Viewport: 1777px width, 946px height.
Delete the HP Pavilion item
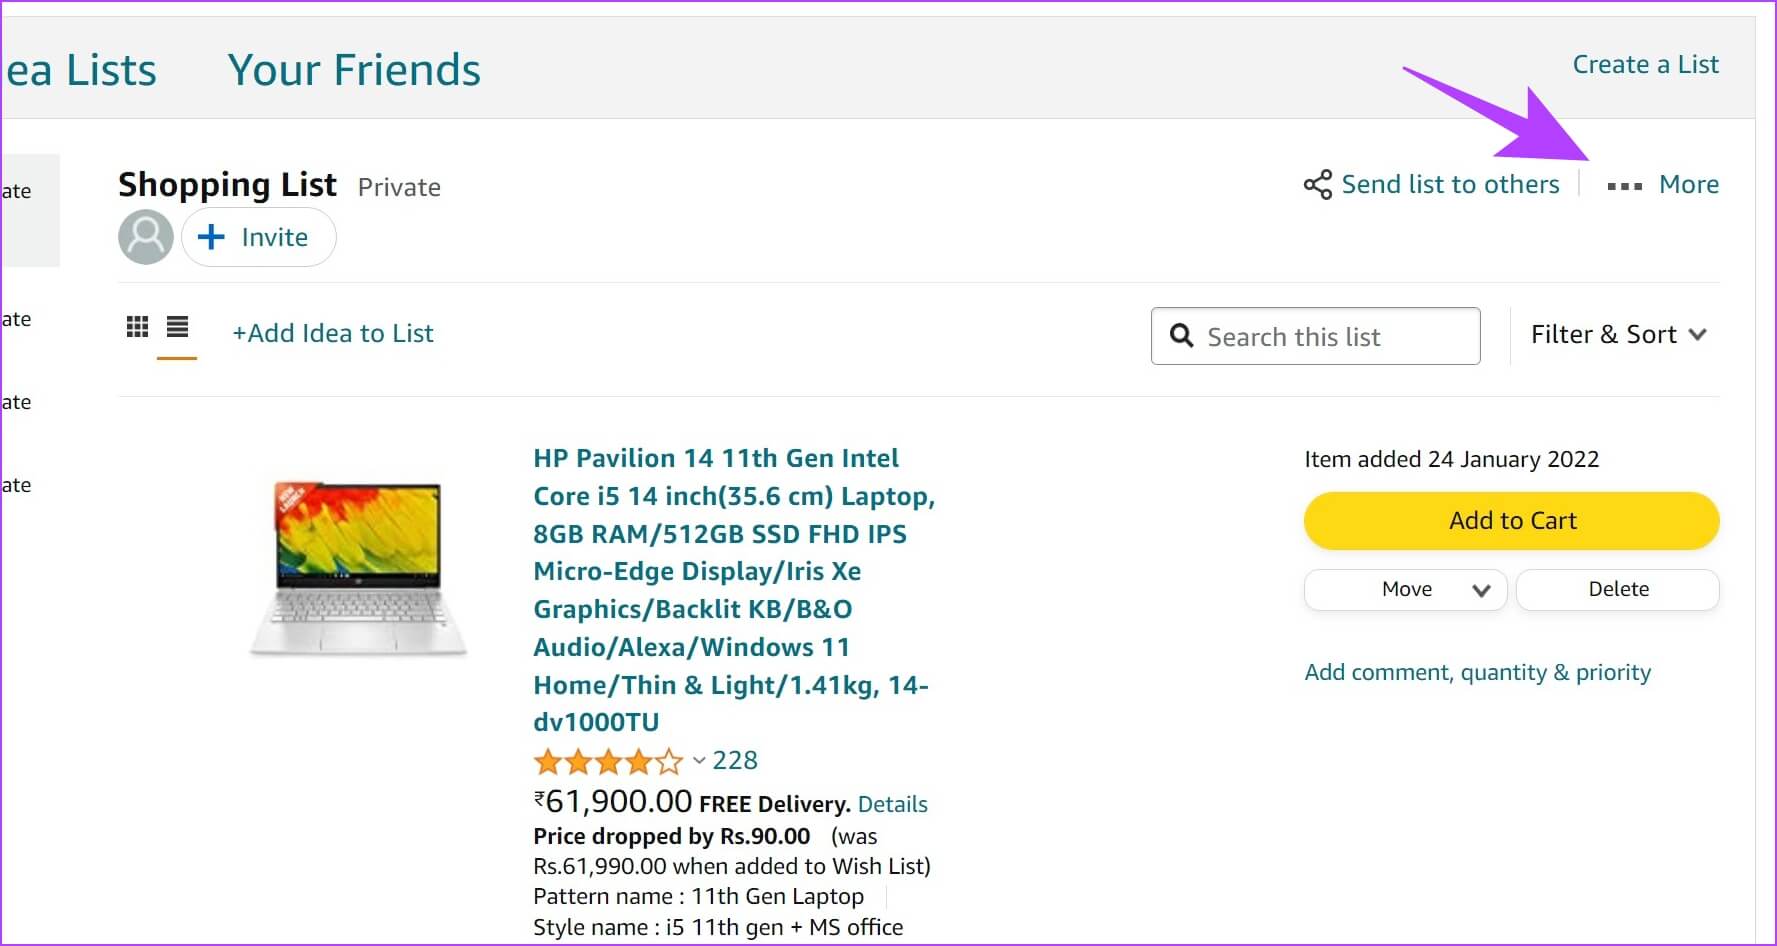point(1617,590)
